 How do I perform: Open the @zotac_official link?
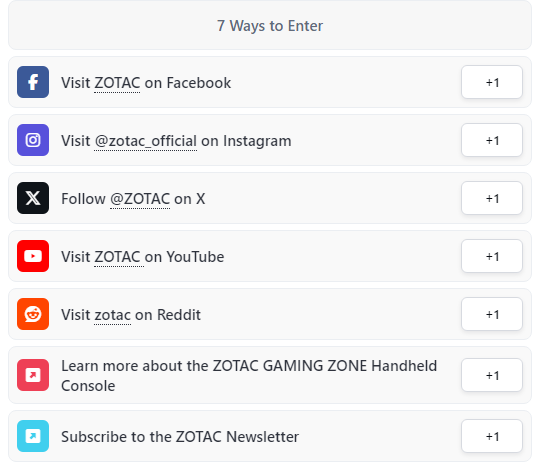pyautogui.click(x=145, y=141)
